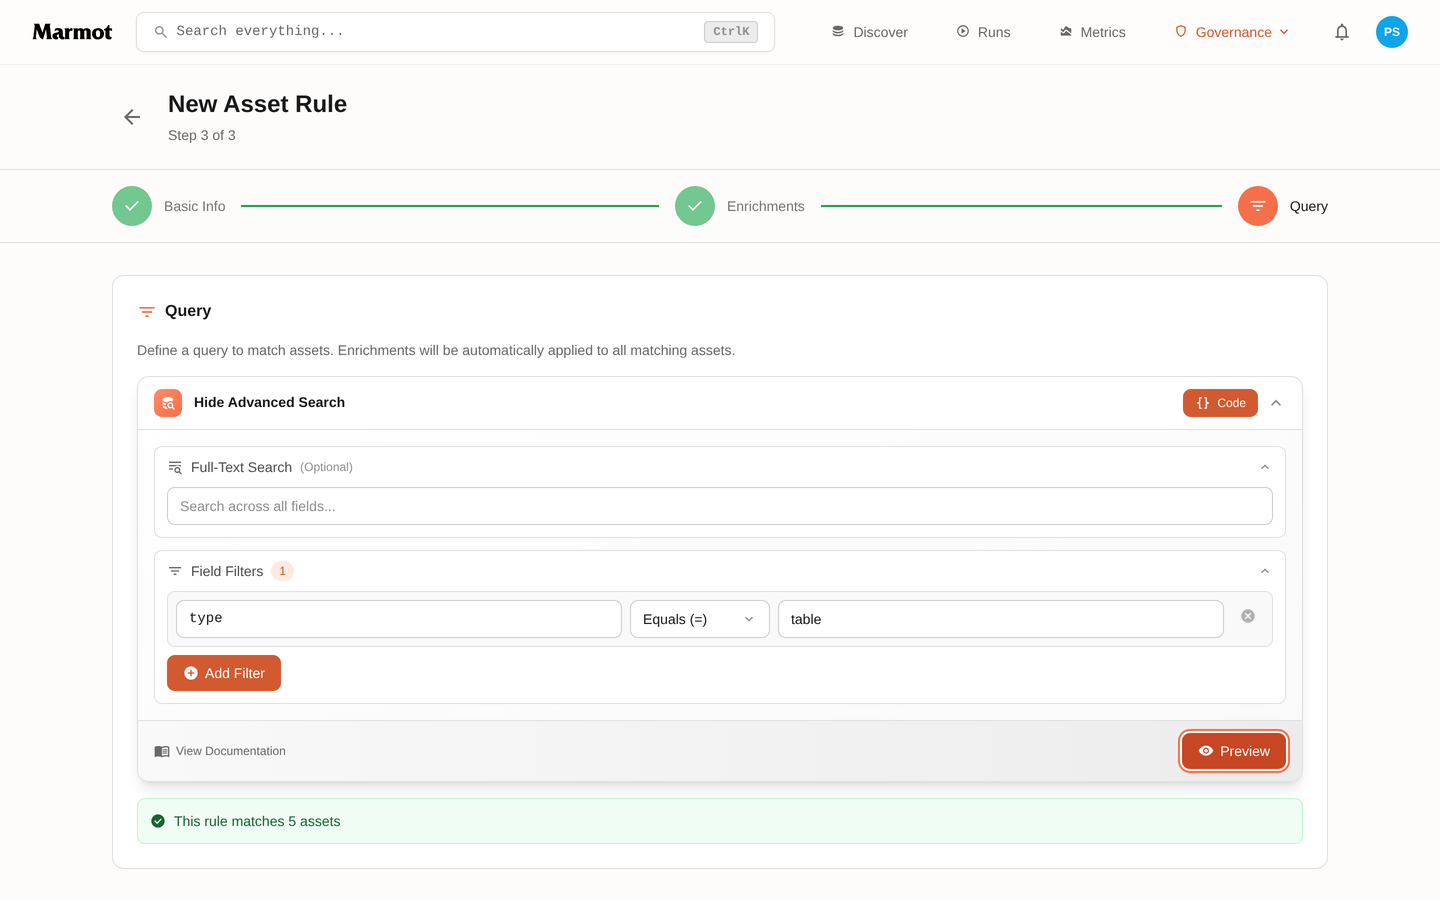
Task: Open View Documentation link
Action: pyautogui.click(x=220, y=751)
